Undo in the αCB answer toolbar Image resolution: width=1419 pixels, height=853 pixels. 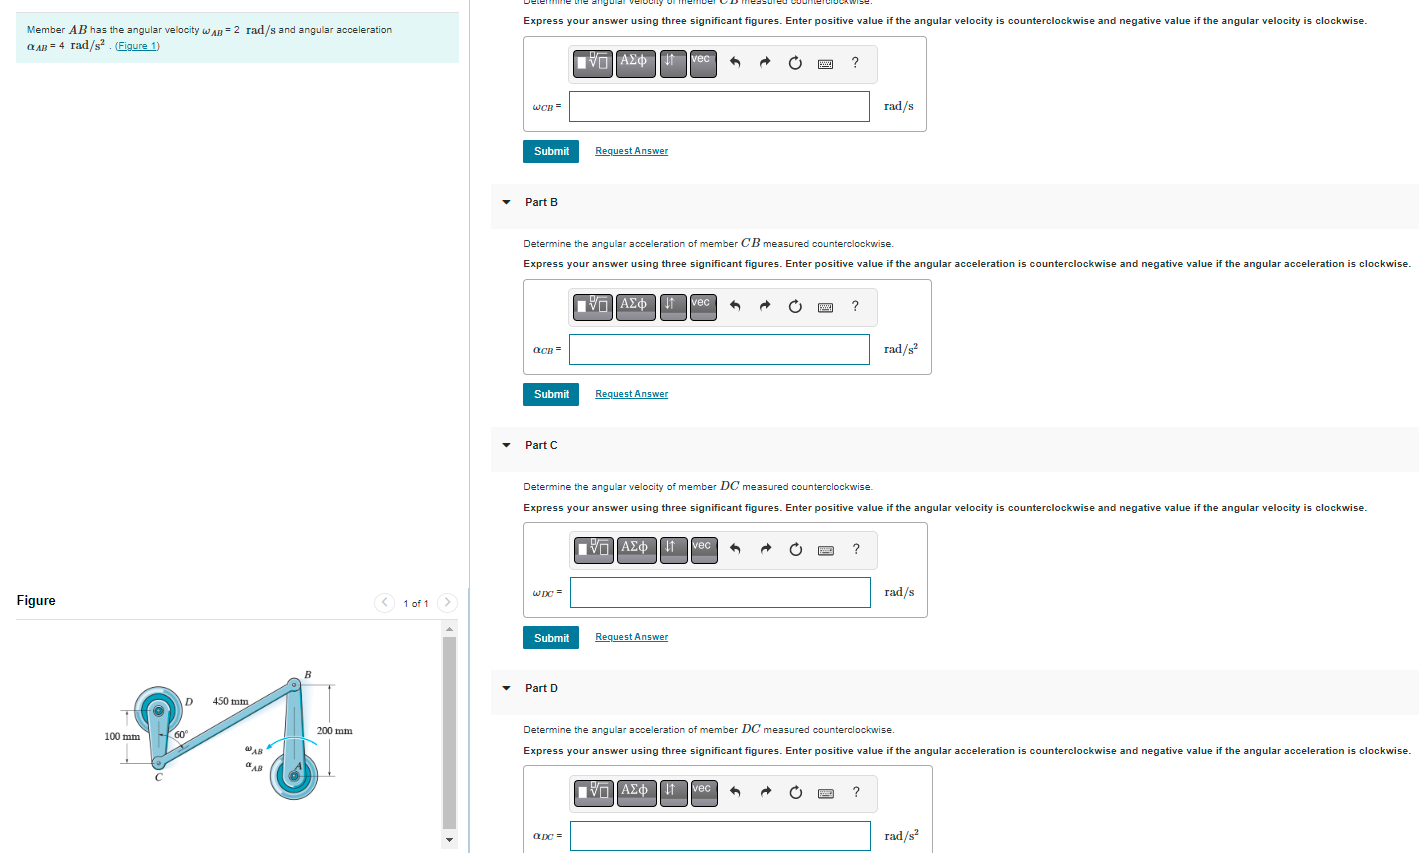[735, 306]
